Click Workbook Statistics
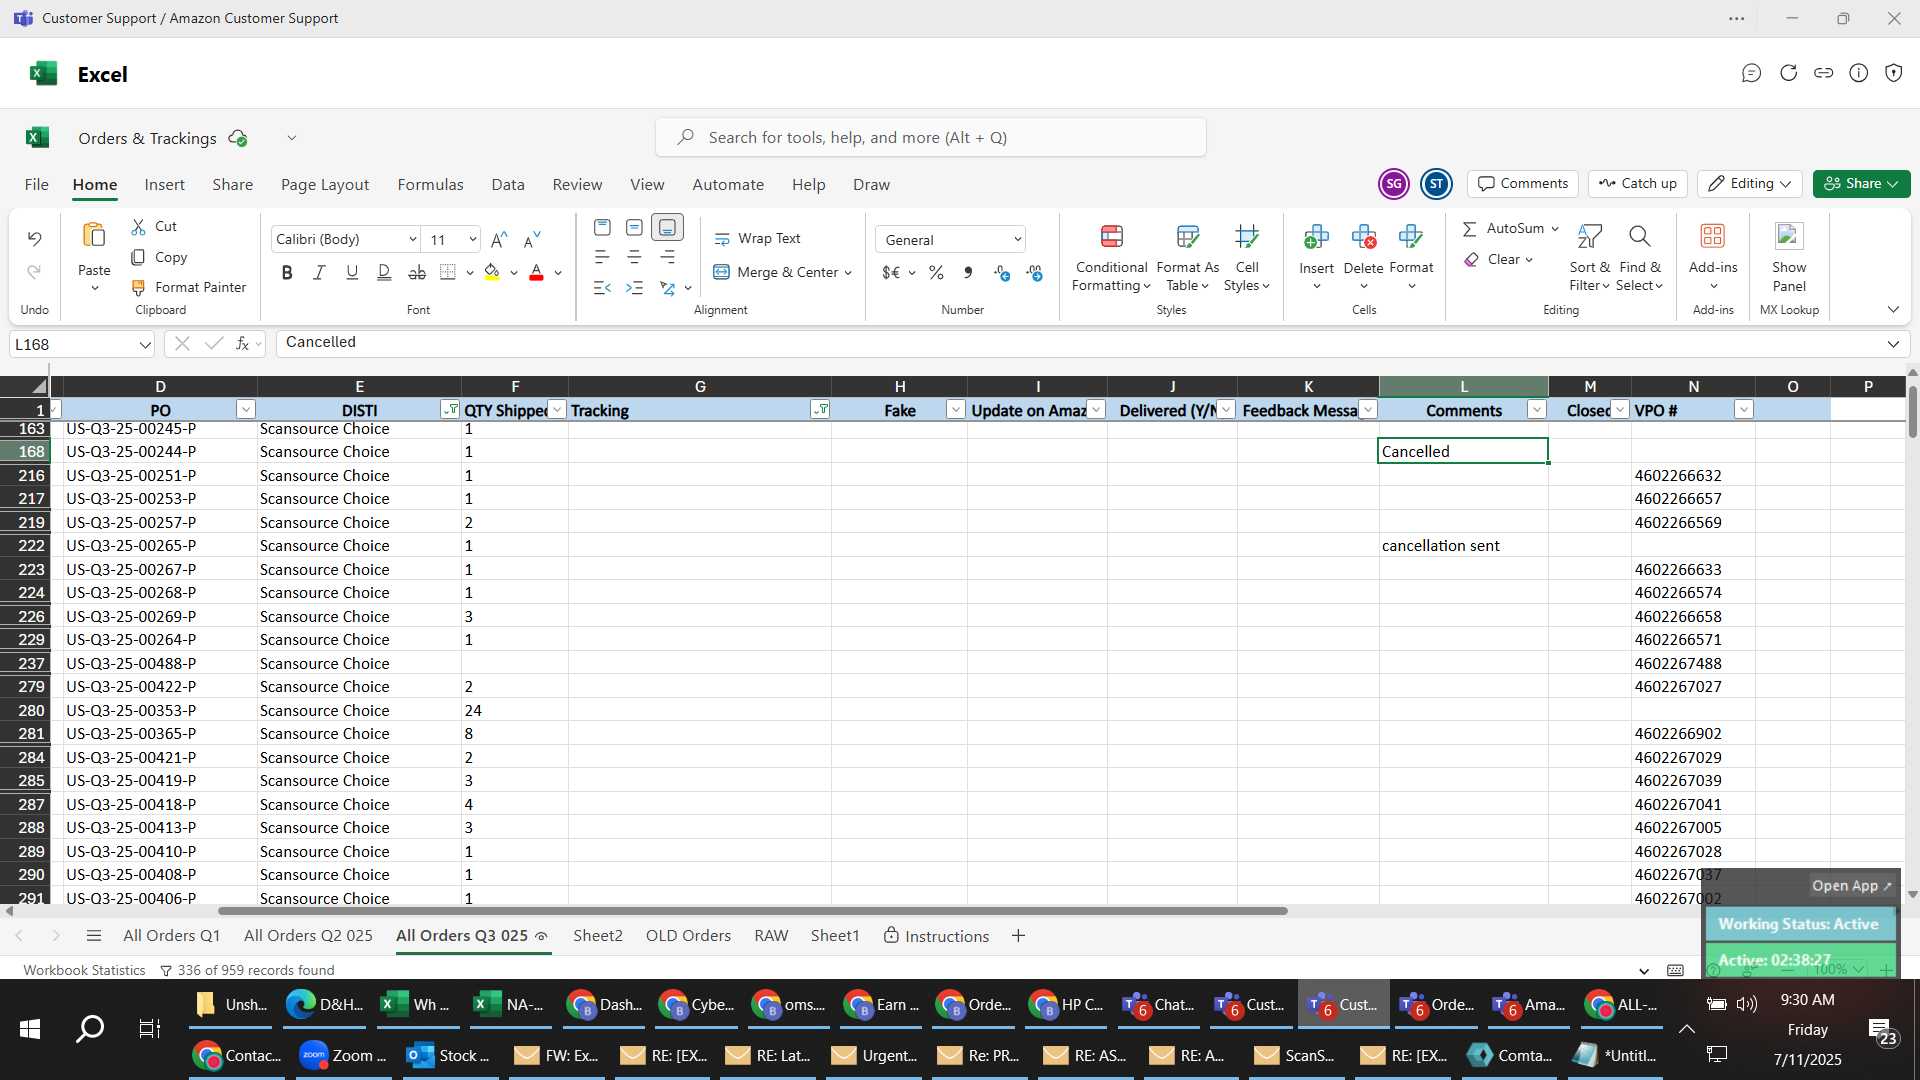 click(x=84, y=970)
